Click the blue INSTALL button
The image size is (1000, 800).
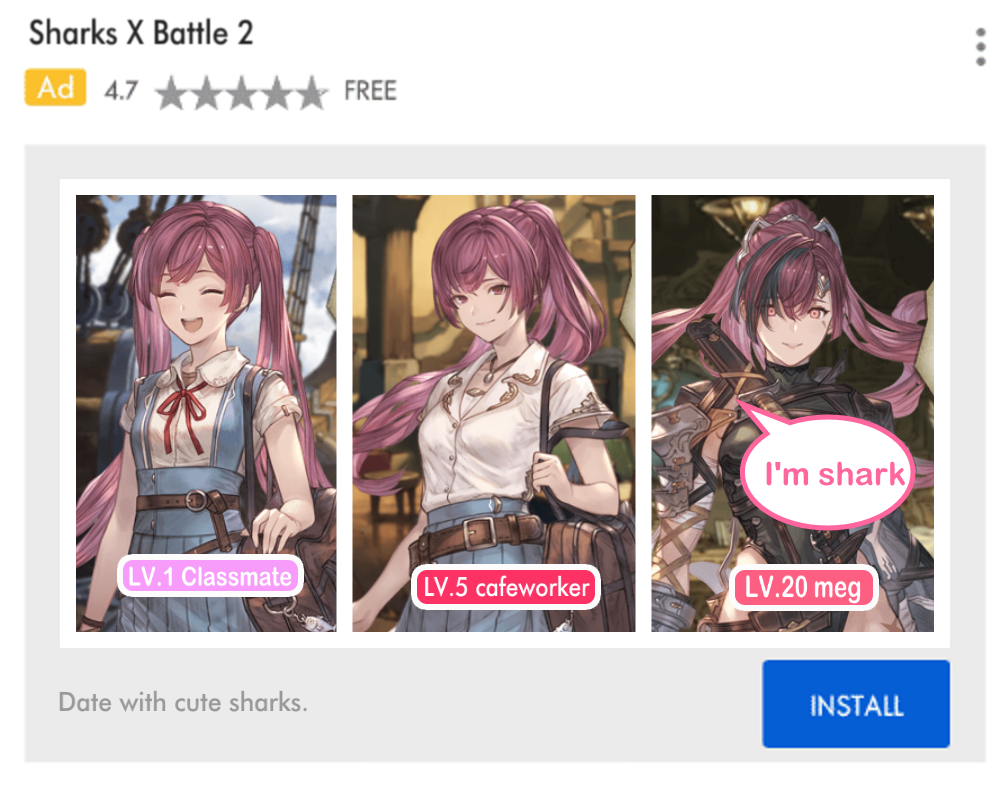tap(856, 704)
